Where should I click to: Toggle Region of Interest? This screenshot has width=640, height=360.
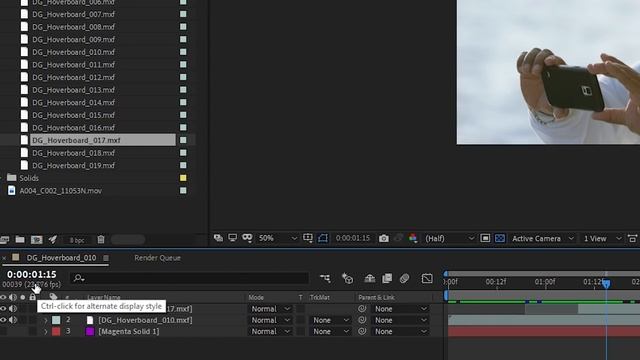point(485,238)
